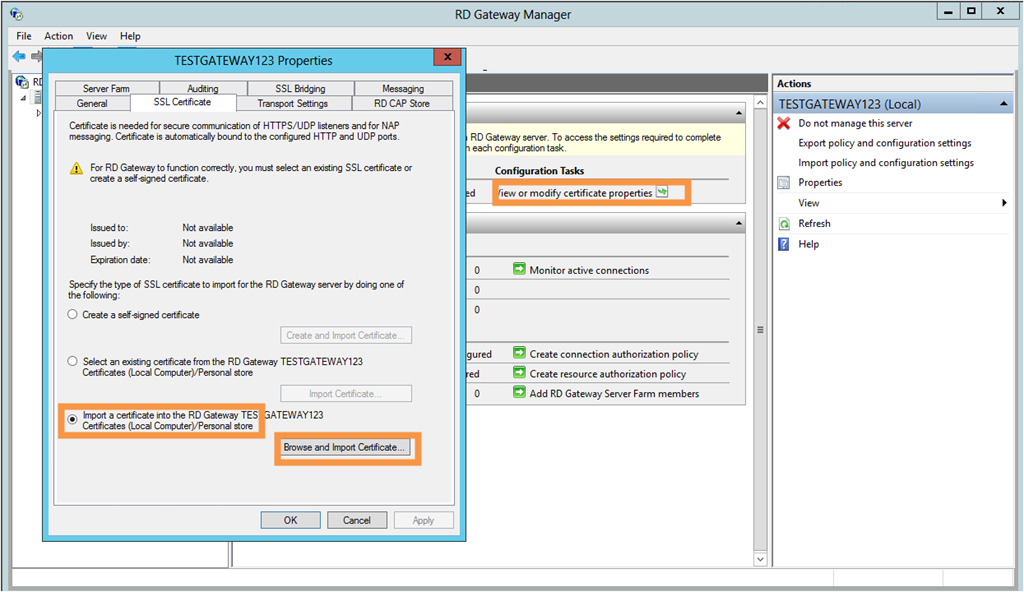The height and width of the screenshot is (592, 1024).
Task: Click the center pane vertical scrollbar grip
Action: [760, 330]
